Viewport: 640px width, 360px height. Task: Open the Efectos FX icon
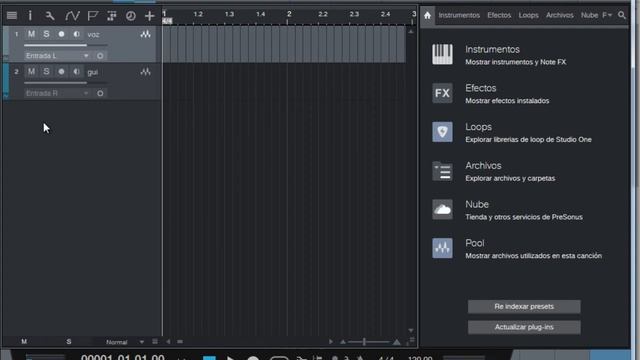(442, 93)
